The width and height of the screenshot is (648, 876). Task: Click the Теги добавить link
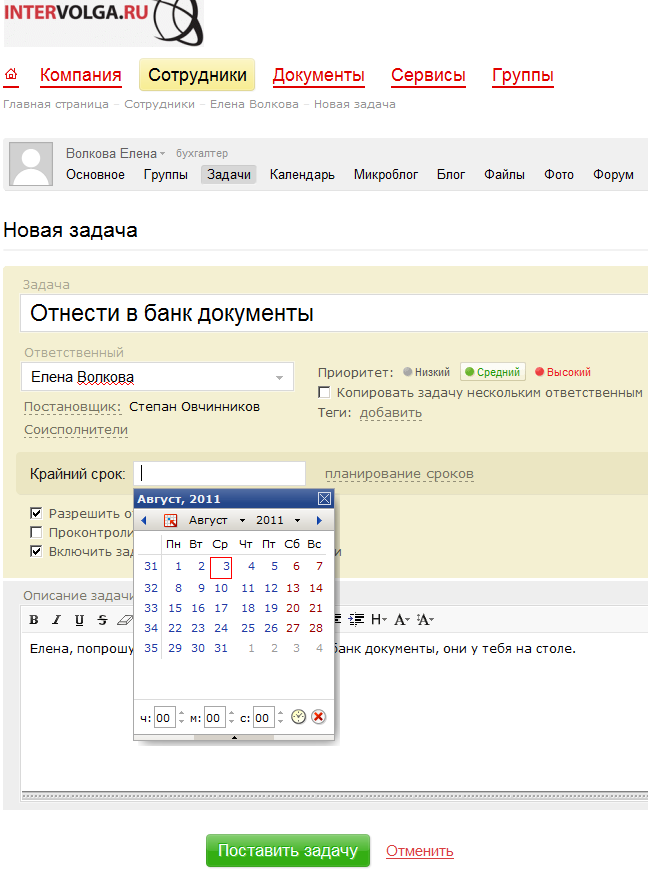390,413
